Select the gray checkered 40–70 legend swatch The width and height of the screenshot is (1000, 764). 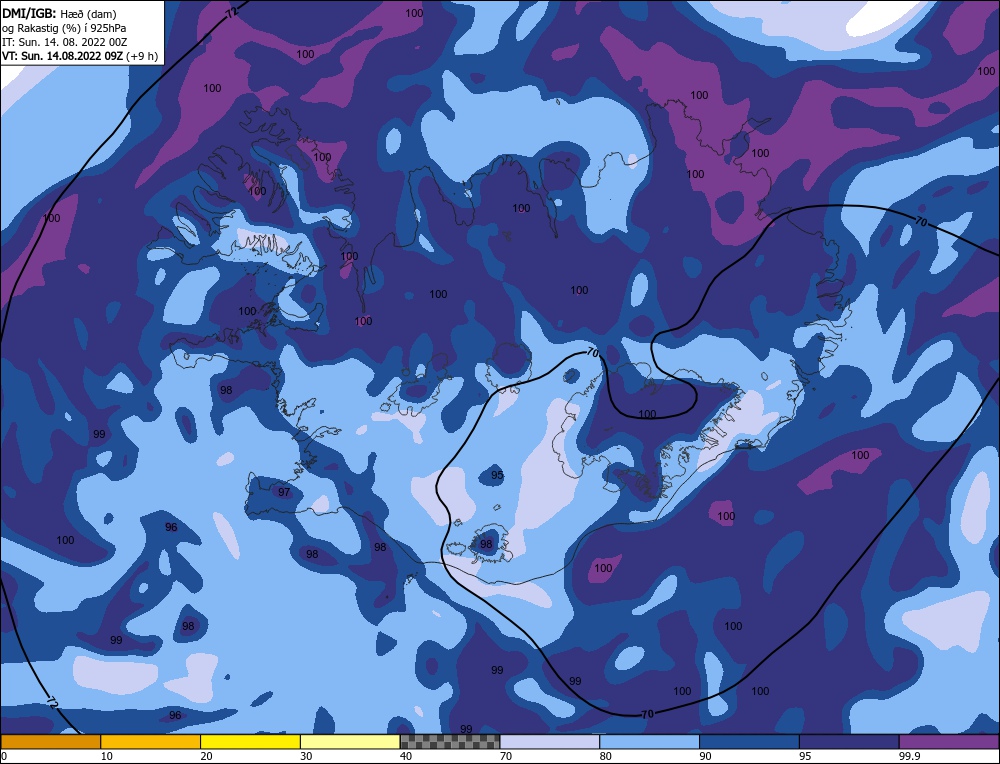pos(450,742)
